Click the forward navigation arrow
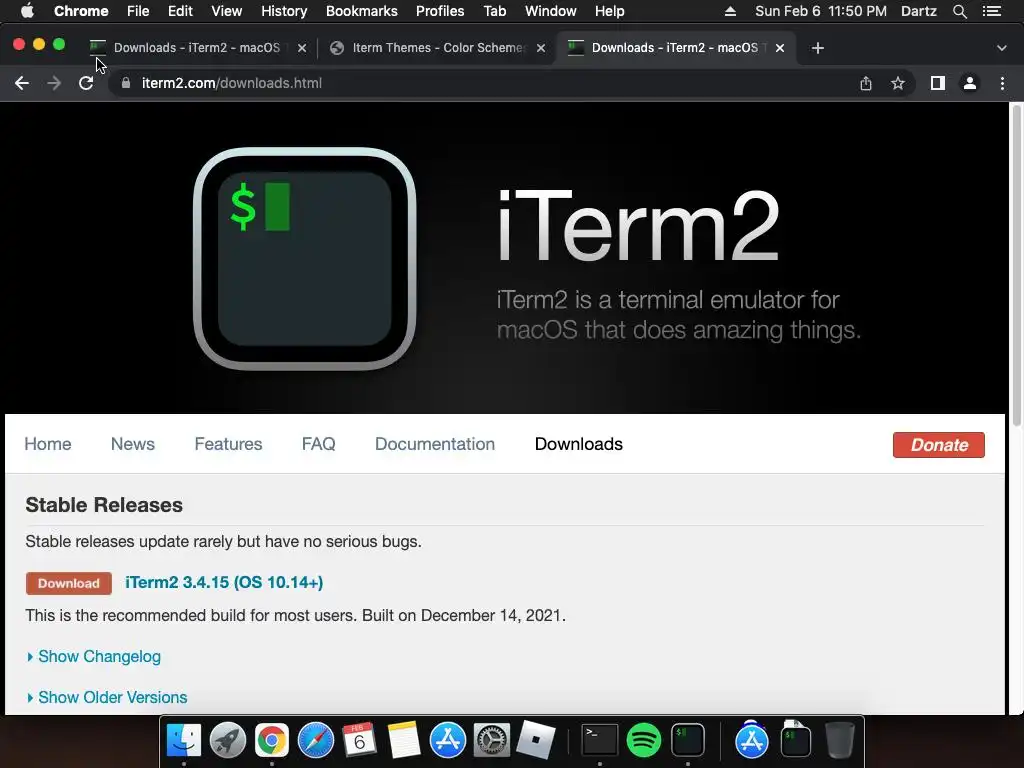Viewport: 1024px width, 768px height. tap(54, 83)
